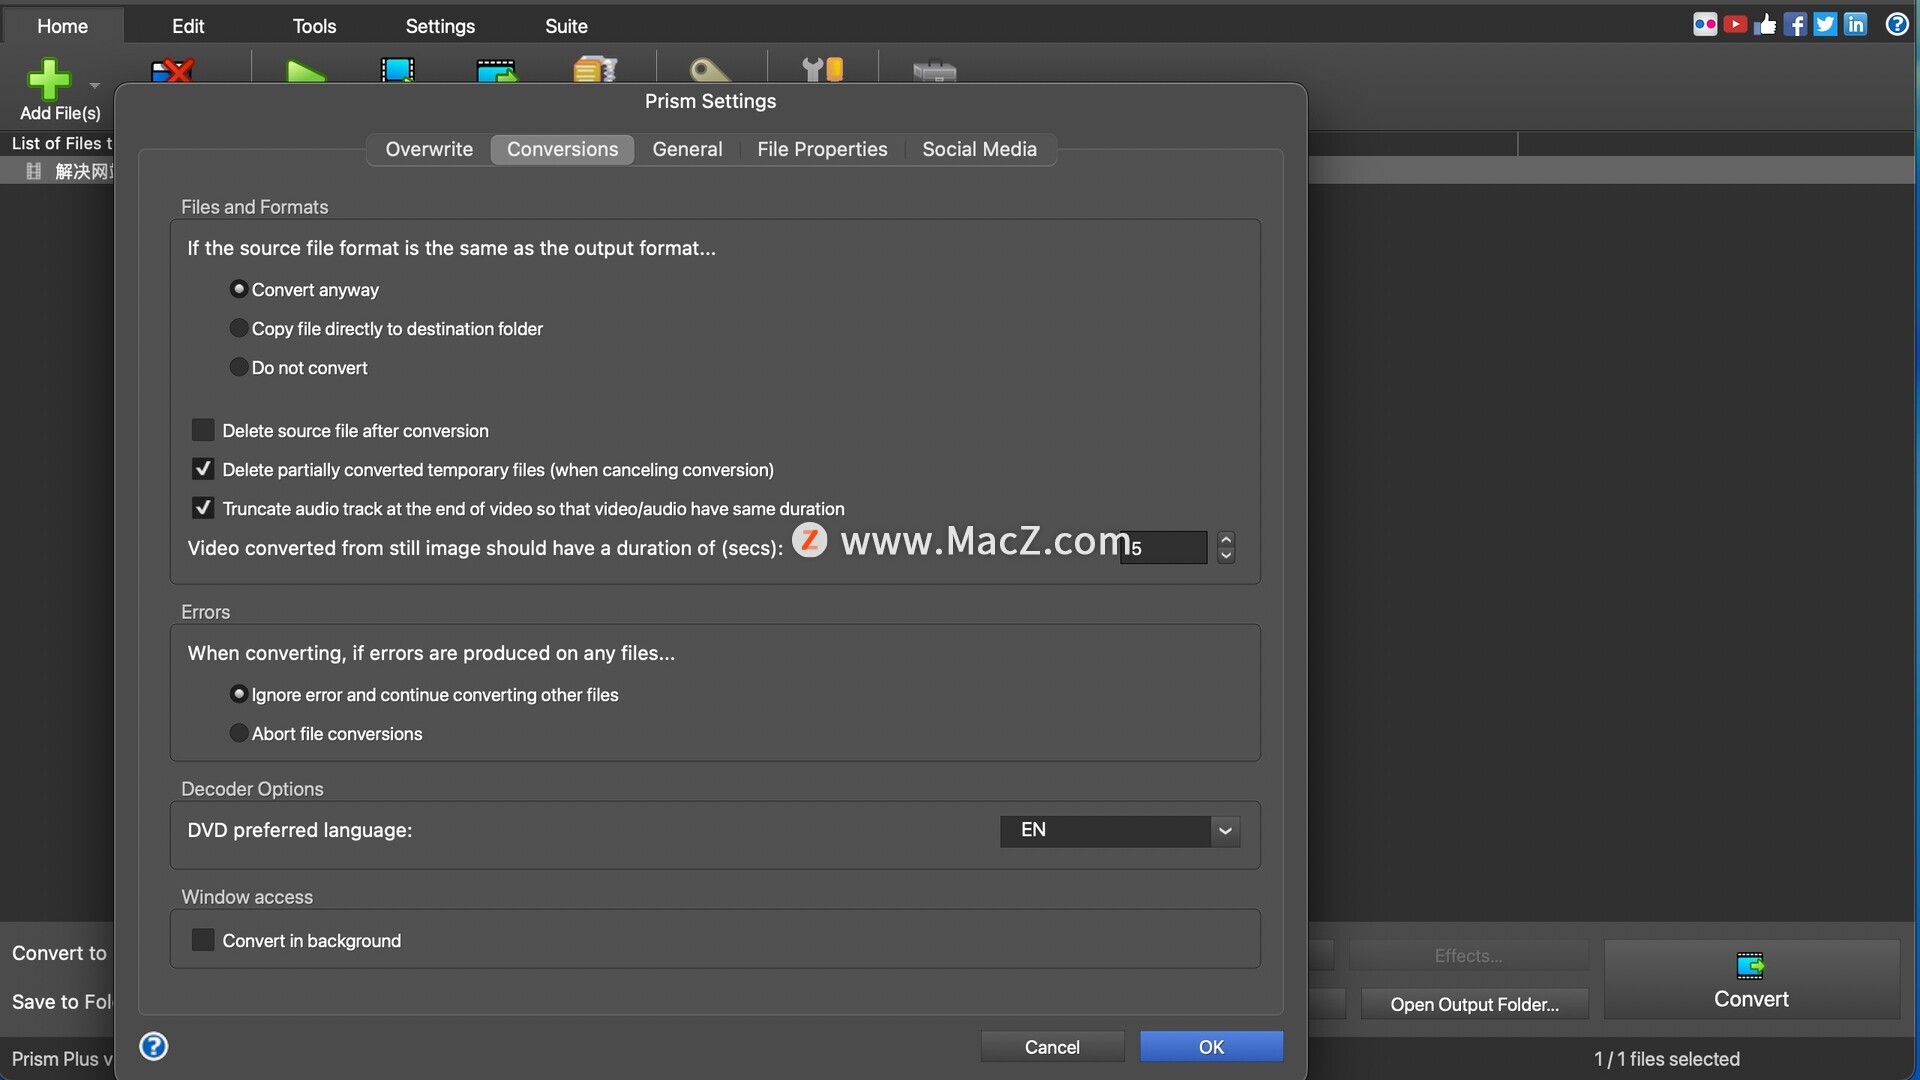Open the Settings ribbon tab
The image size is (1920, 1080).
tap(440, 26)
